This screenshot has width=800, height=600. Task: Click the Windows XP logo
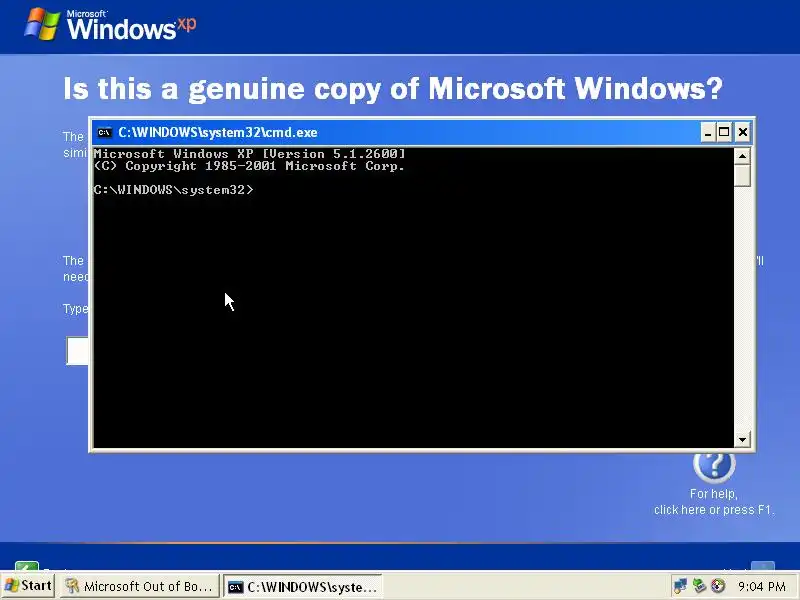pos(110,24)
